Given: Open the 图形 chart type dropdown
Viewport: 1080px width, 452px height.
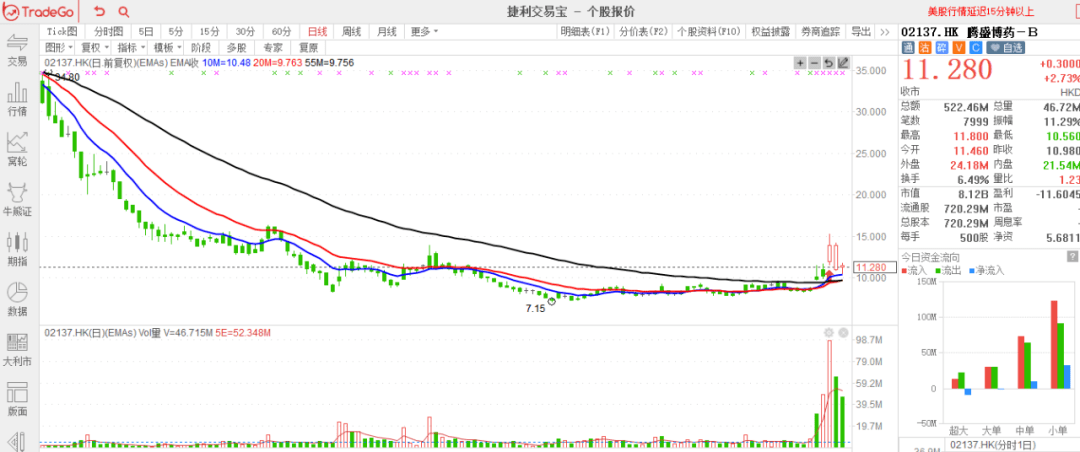Looking at the screenshot, I should (59, 48).
